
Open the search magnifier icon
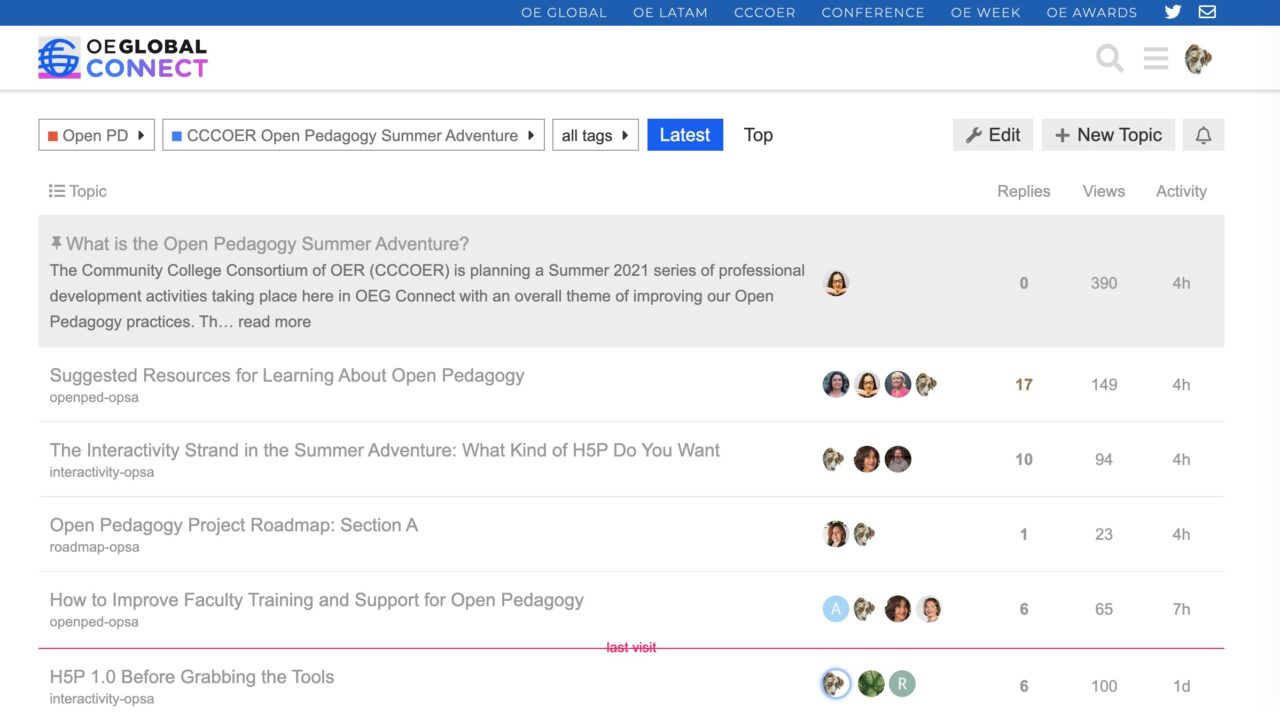tap(1110, 59)
